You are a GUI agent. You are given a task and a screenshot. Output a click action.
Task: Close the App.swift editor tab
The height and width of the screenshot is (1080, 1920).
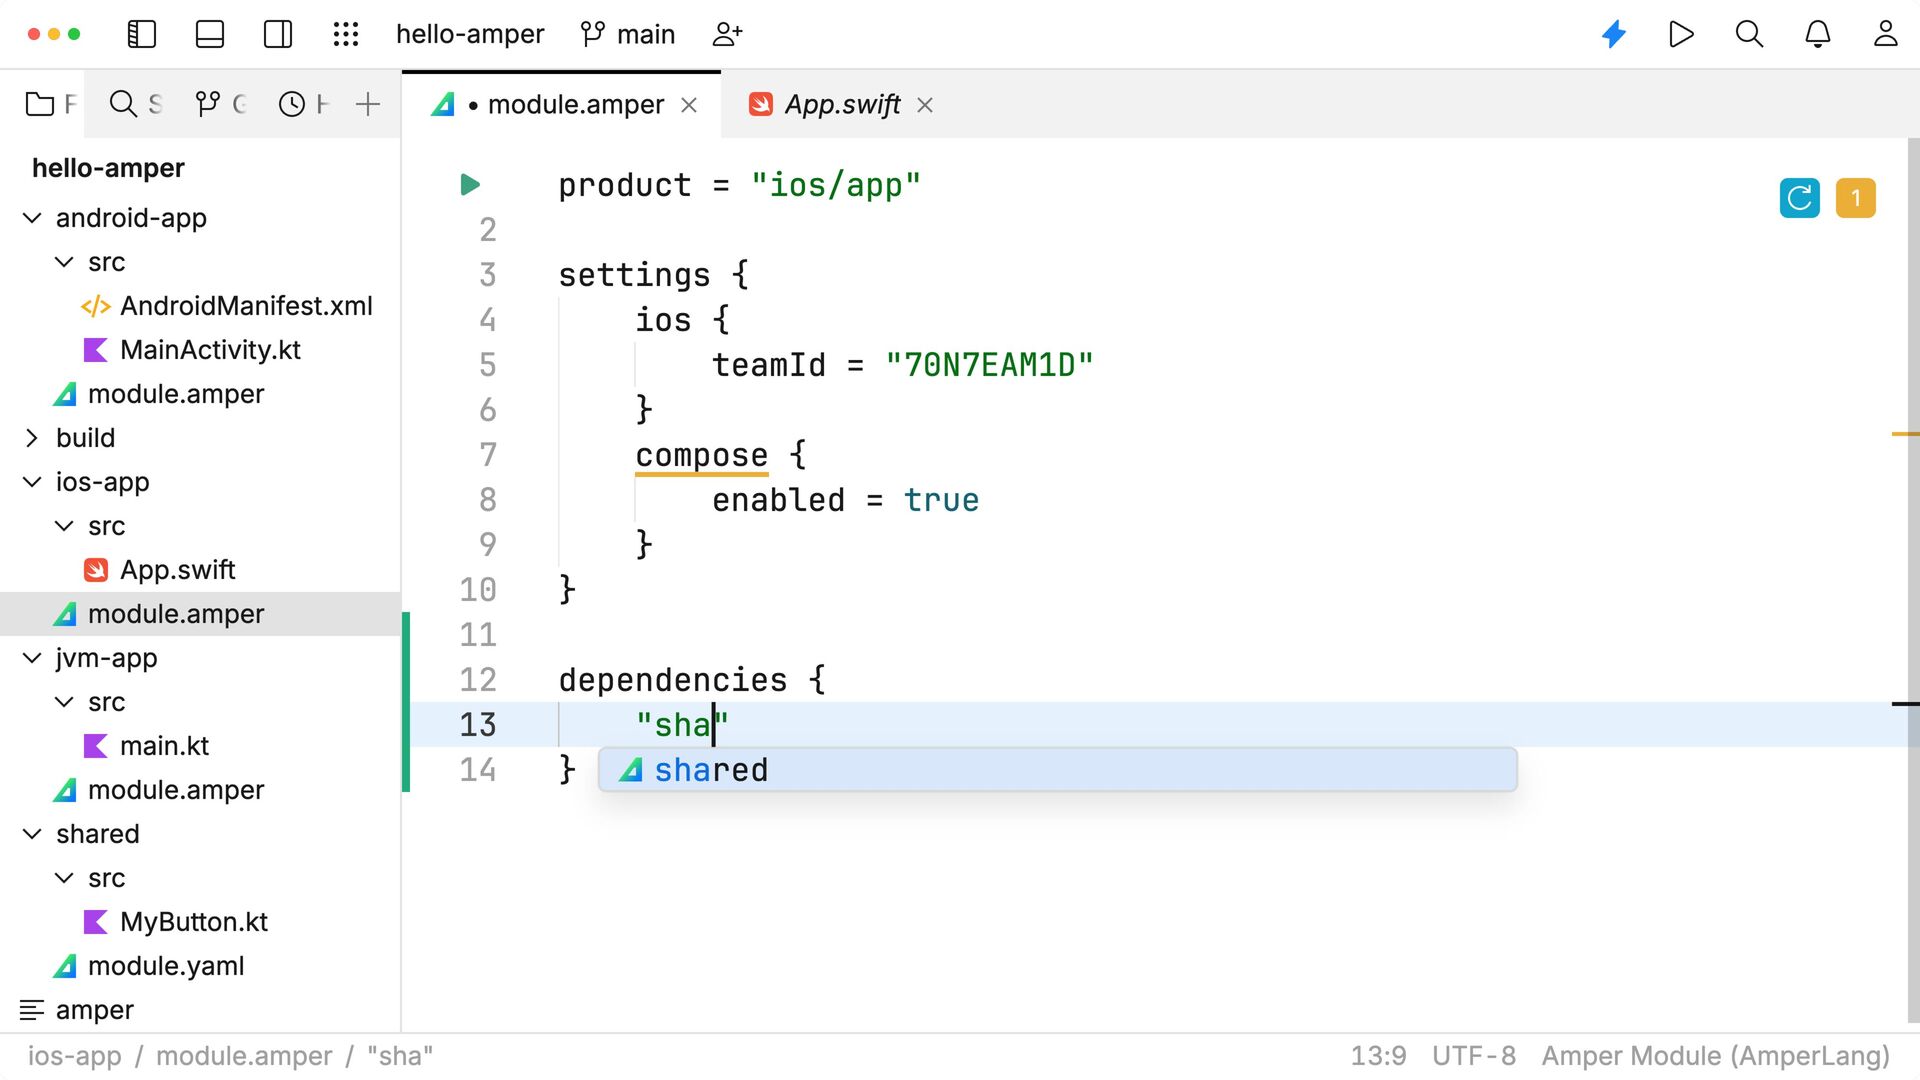pos(925,105)
